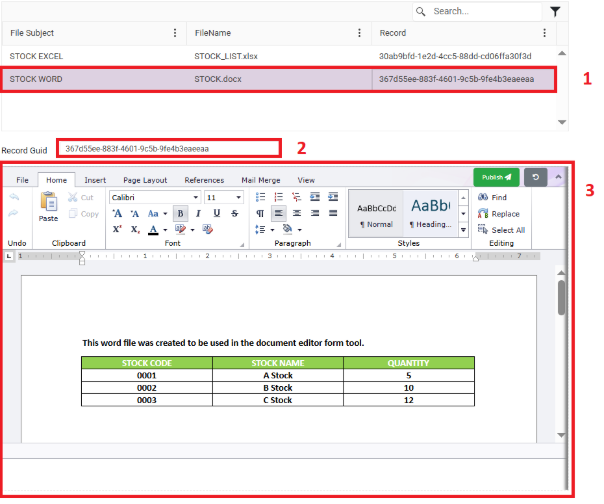Apply multilevel list formatting
The height and width of the screenshot is (504, 604).
tap(297, 197)
